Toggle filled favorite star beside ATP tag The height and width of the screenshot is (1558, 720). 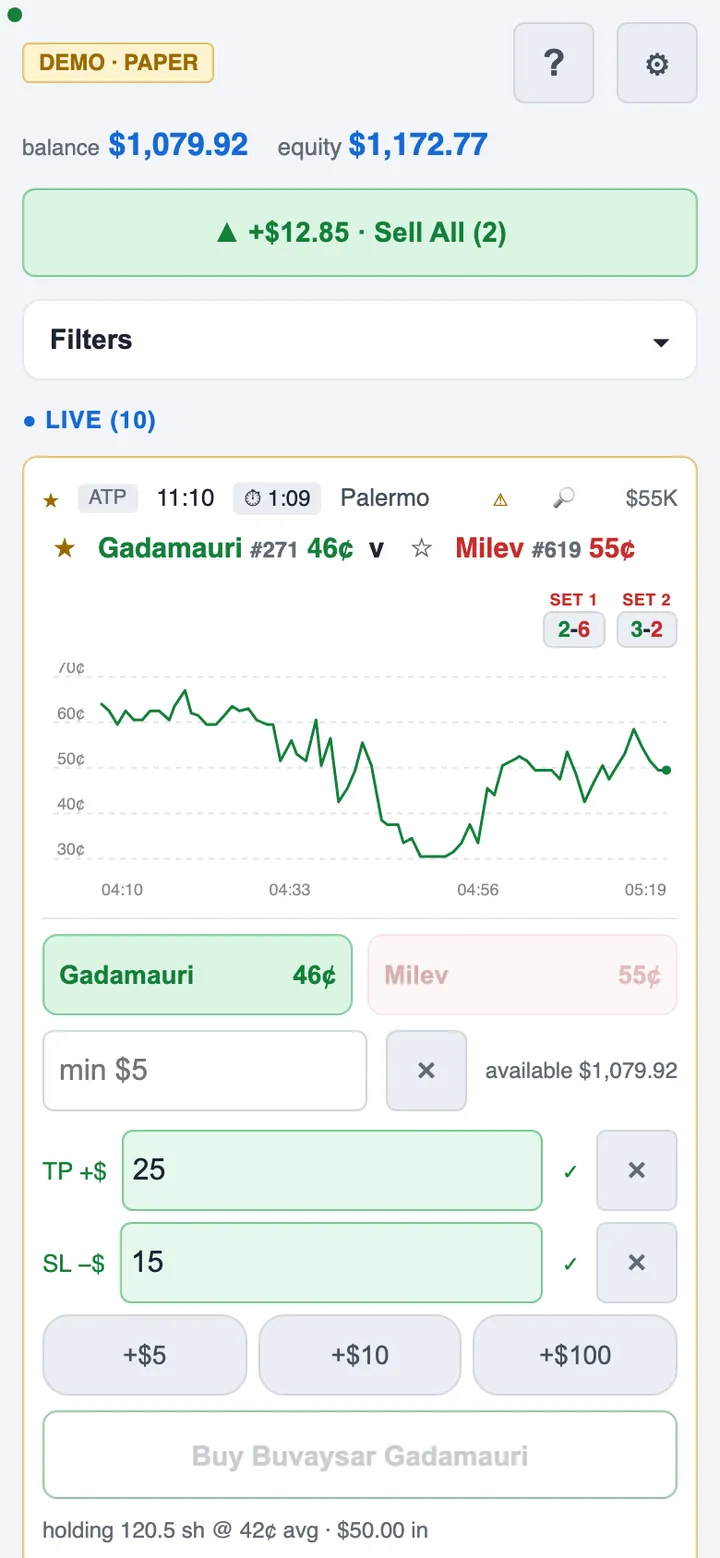point(51,499)
